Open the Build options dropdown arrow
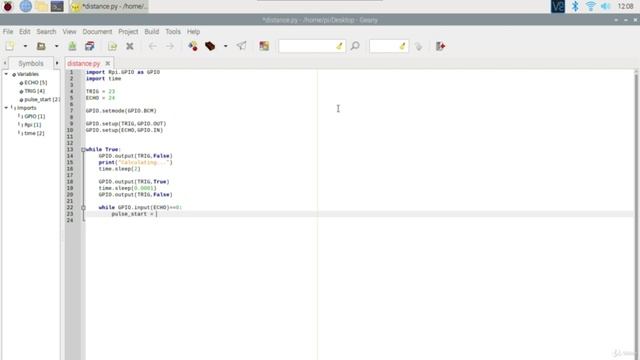640x360 pixels. point(225,46)
